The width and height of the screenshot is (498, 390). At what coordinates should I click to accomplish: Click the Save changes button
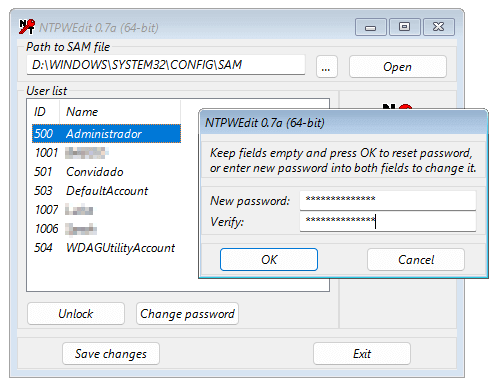coord(111,353)
